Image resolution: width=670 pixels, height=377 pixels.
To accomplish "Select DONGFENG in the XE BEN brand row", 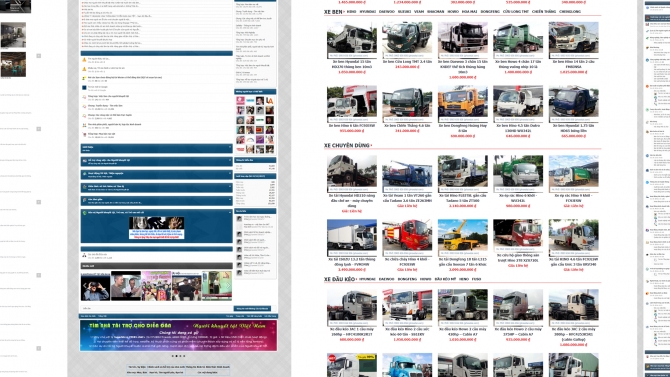I will click(490, 12).
